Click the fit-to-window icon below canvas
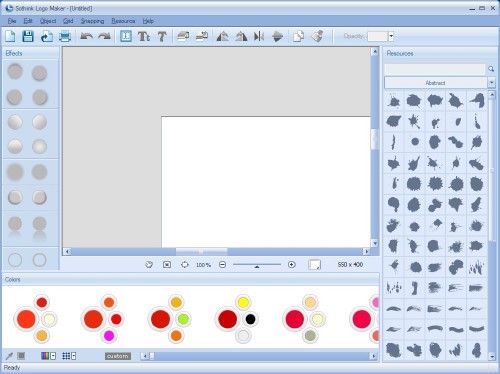500x374 pixels. click(167, 265)
